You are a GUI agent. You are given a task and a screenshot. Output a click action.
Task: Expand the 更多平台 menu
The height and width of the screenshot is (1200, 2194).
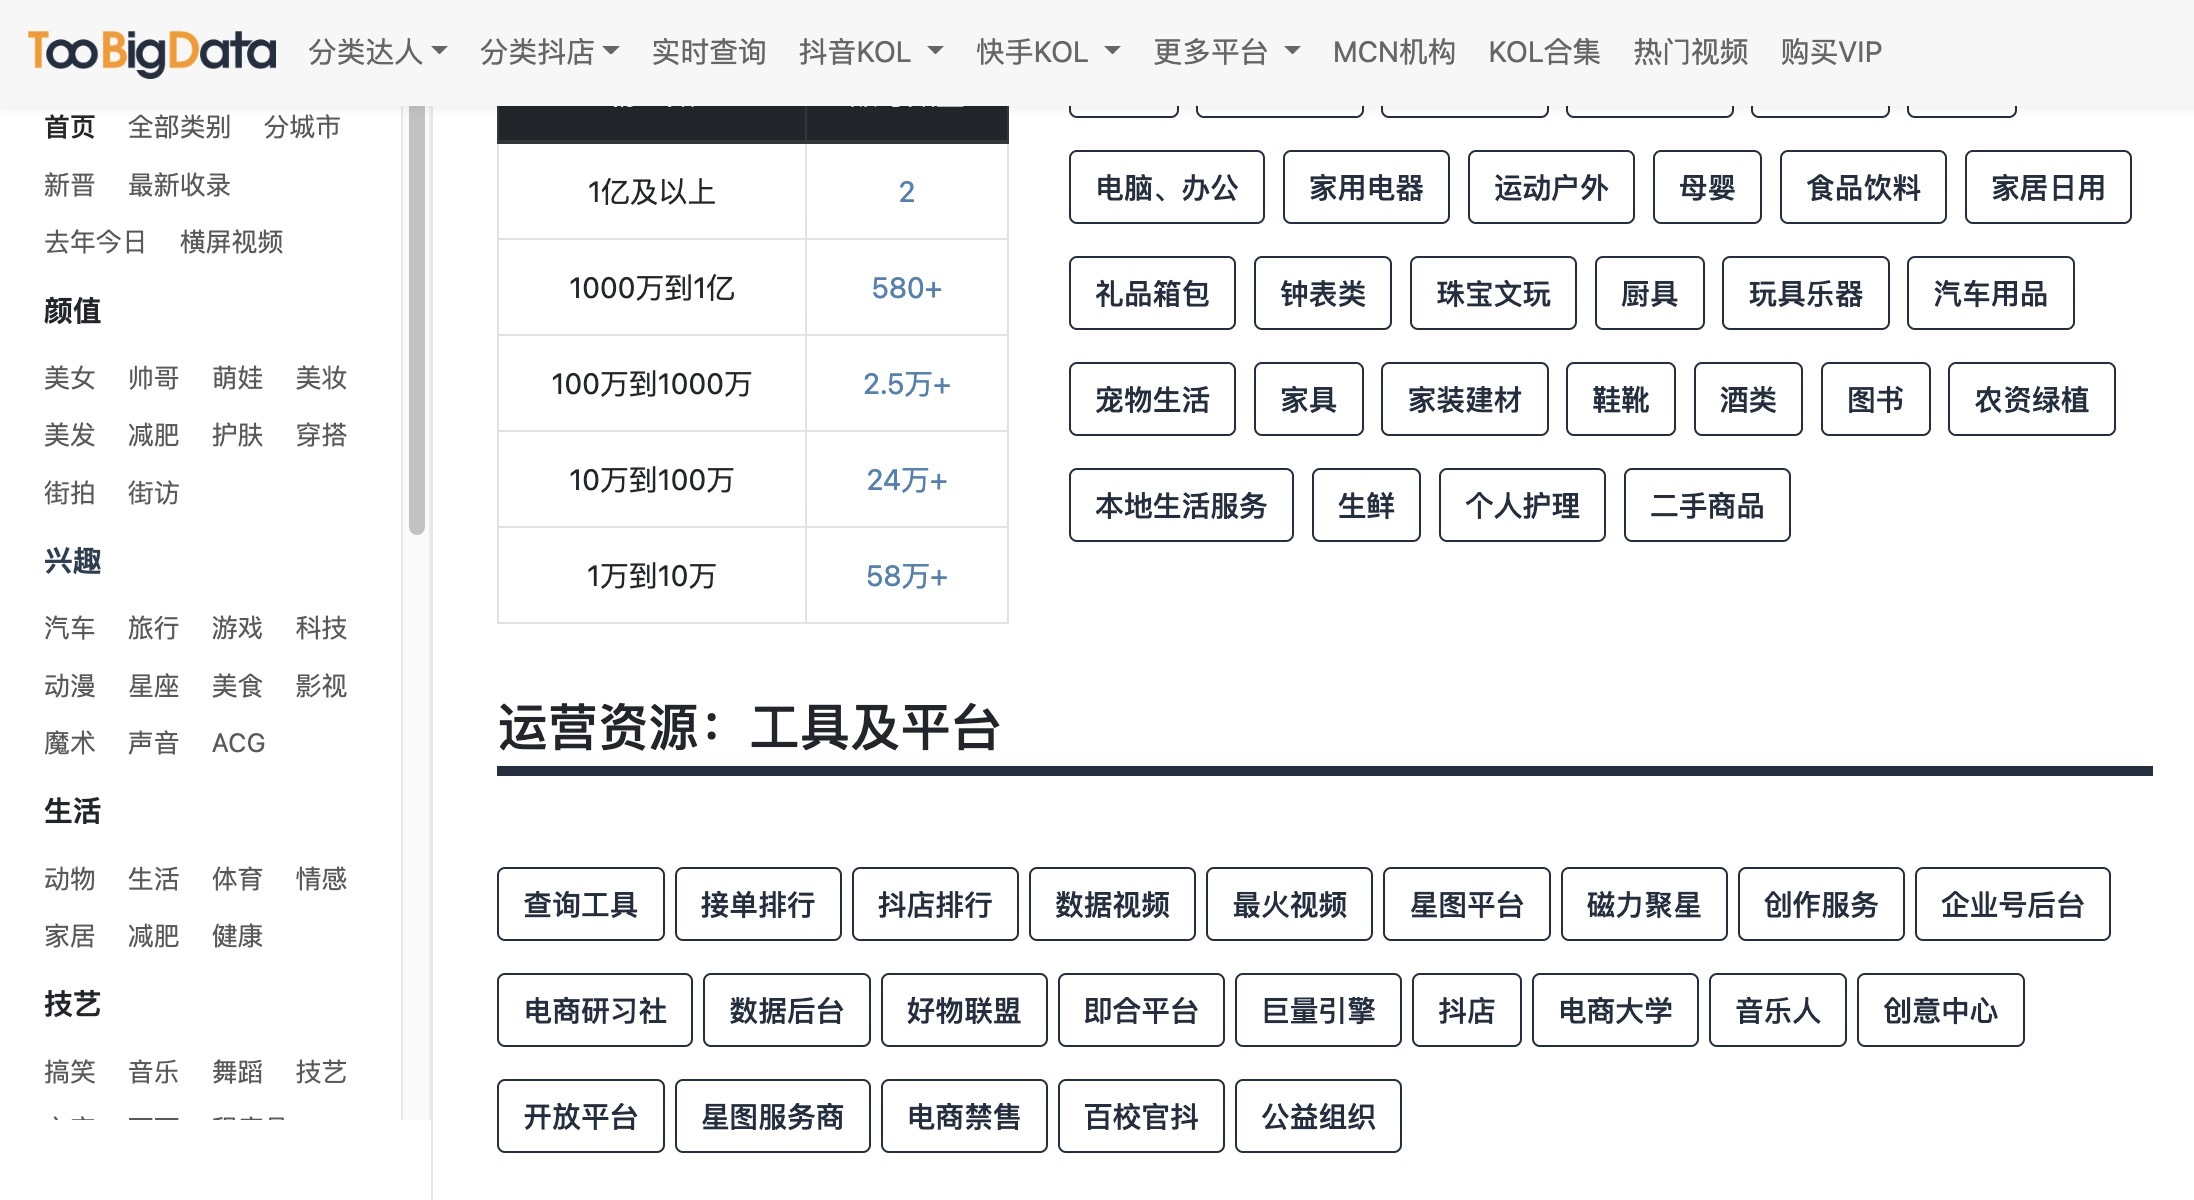point(1226,52)
